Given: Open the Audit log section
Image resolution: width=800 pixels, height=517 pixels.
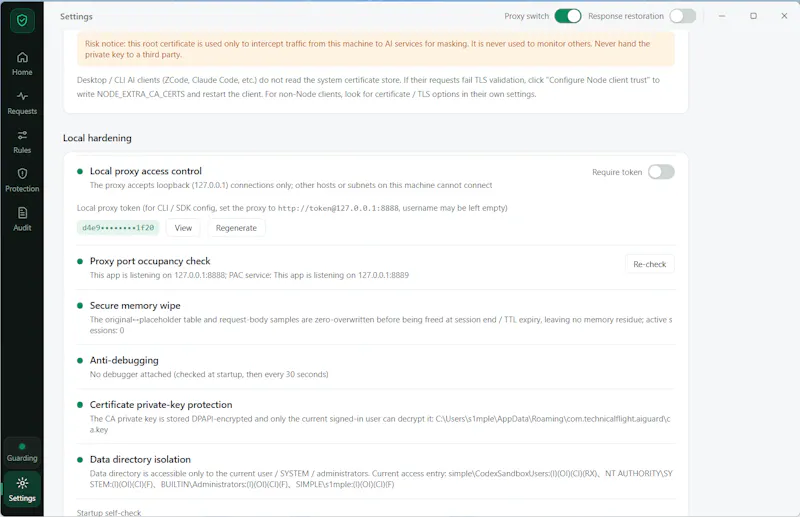Looking at the screenshot, I should click(22, 219).
